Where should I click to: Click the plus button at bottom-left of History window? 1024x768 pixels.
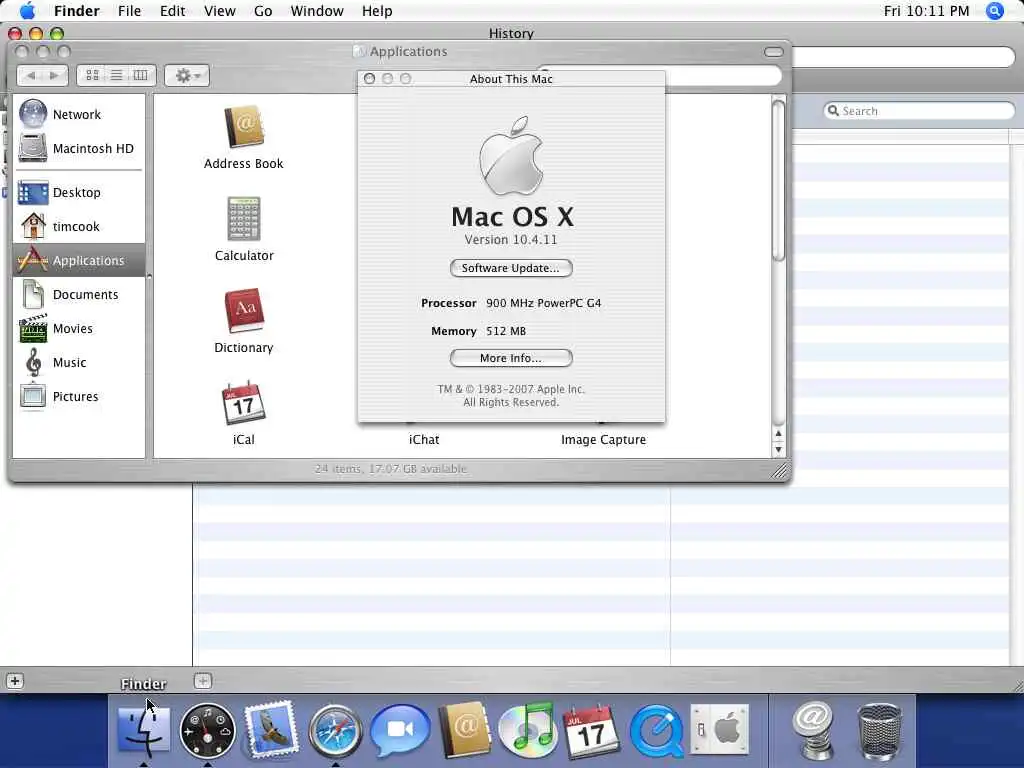pyautogui.click(x=14, y=682)
